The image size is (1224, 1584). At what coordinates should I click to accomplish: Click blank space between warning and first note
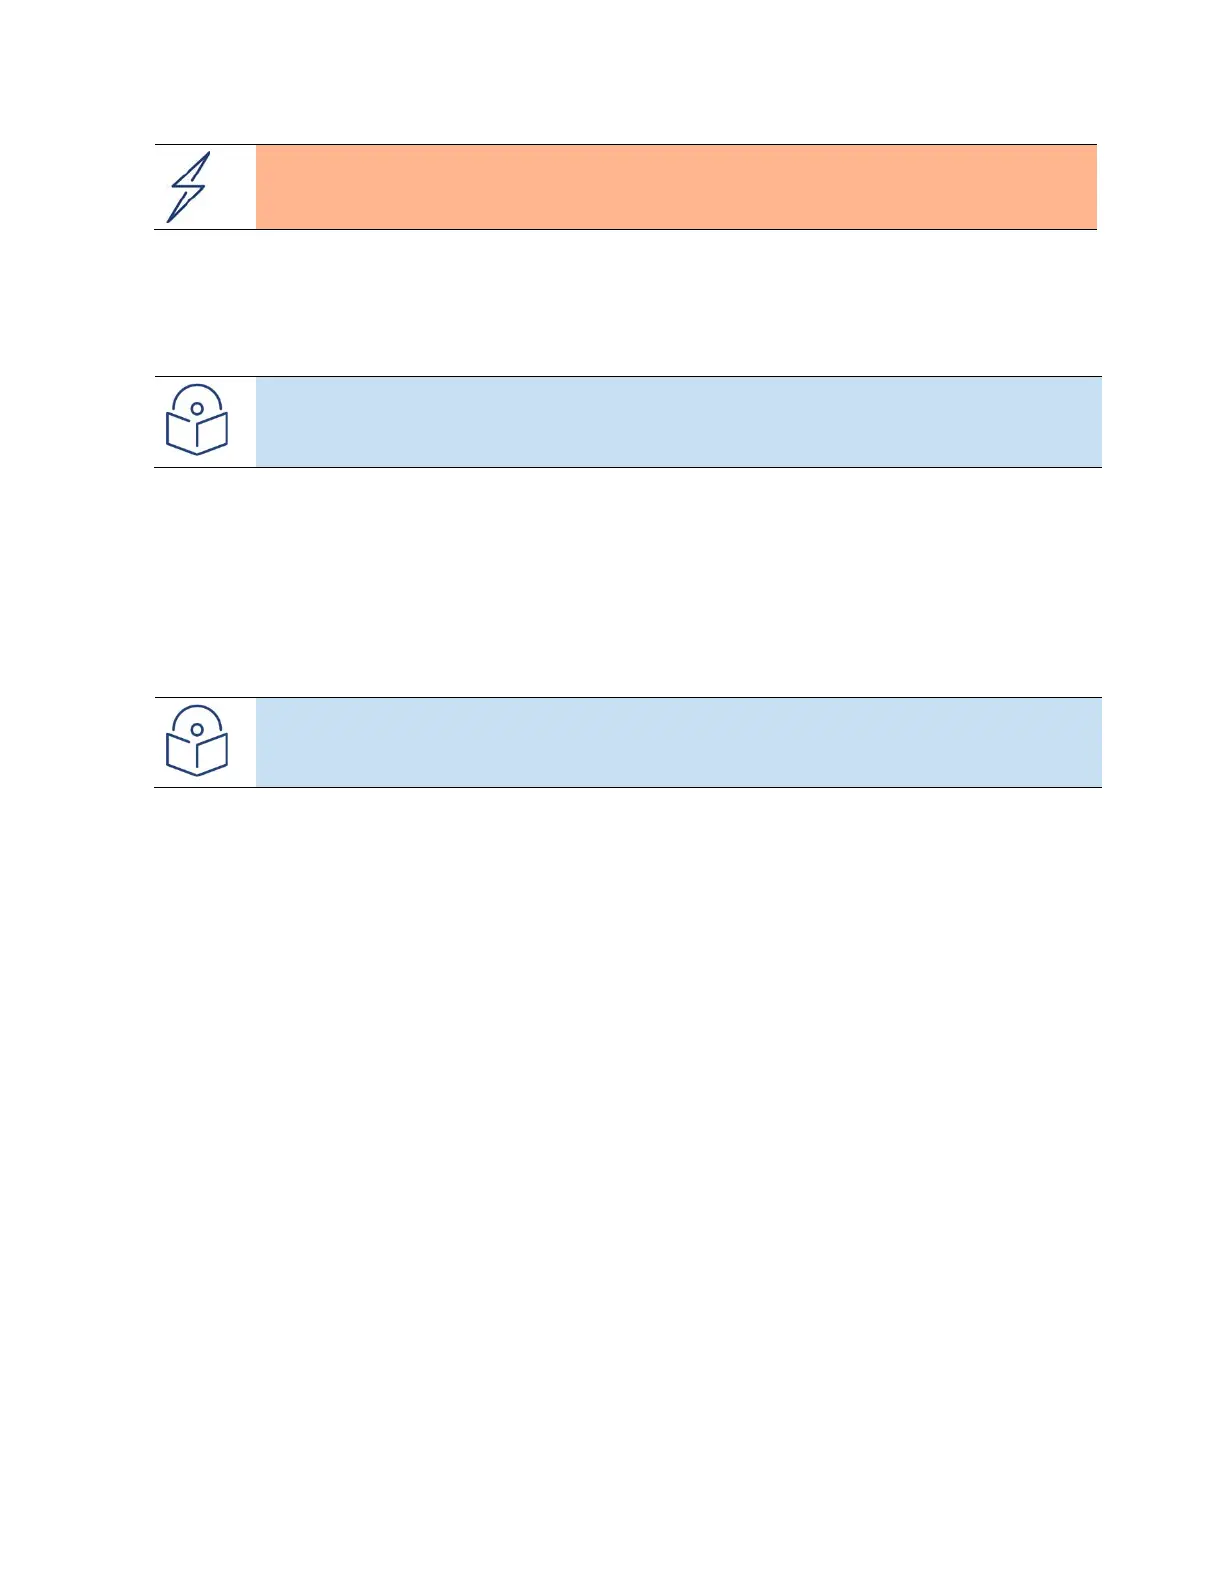click(612, 302)
